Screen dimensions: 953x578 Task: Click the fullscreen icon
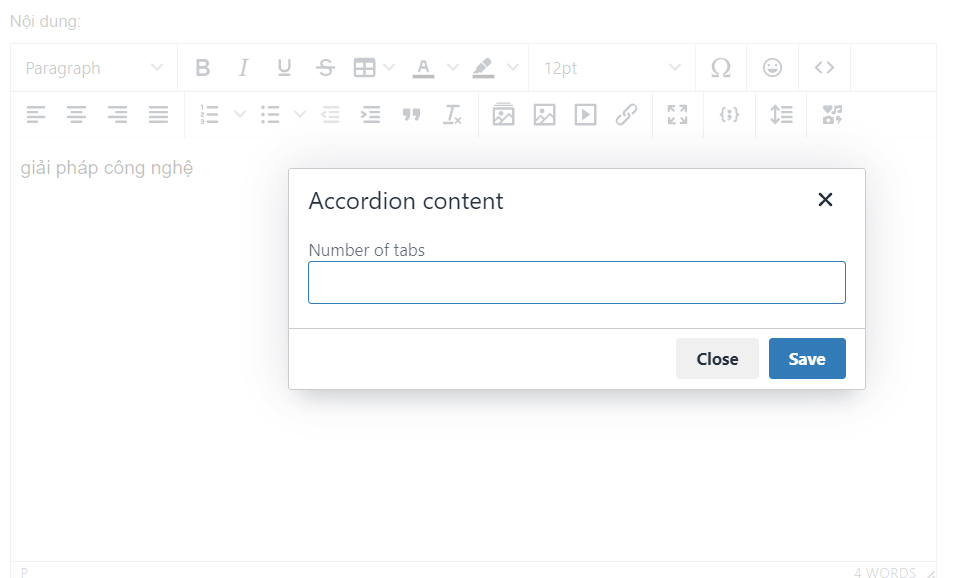(678, 115)
